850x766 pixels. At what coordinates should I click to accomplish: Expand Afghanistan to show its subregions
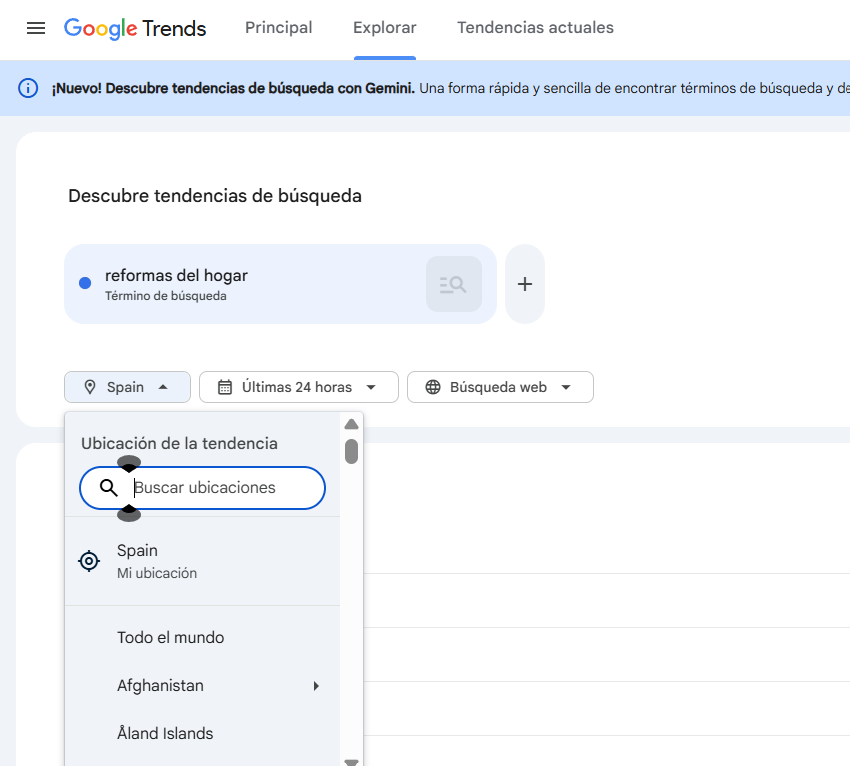coord(316,686)
